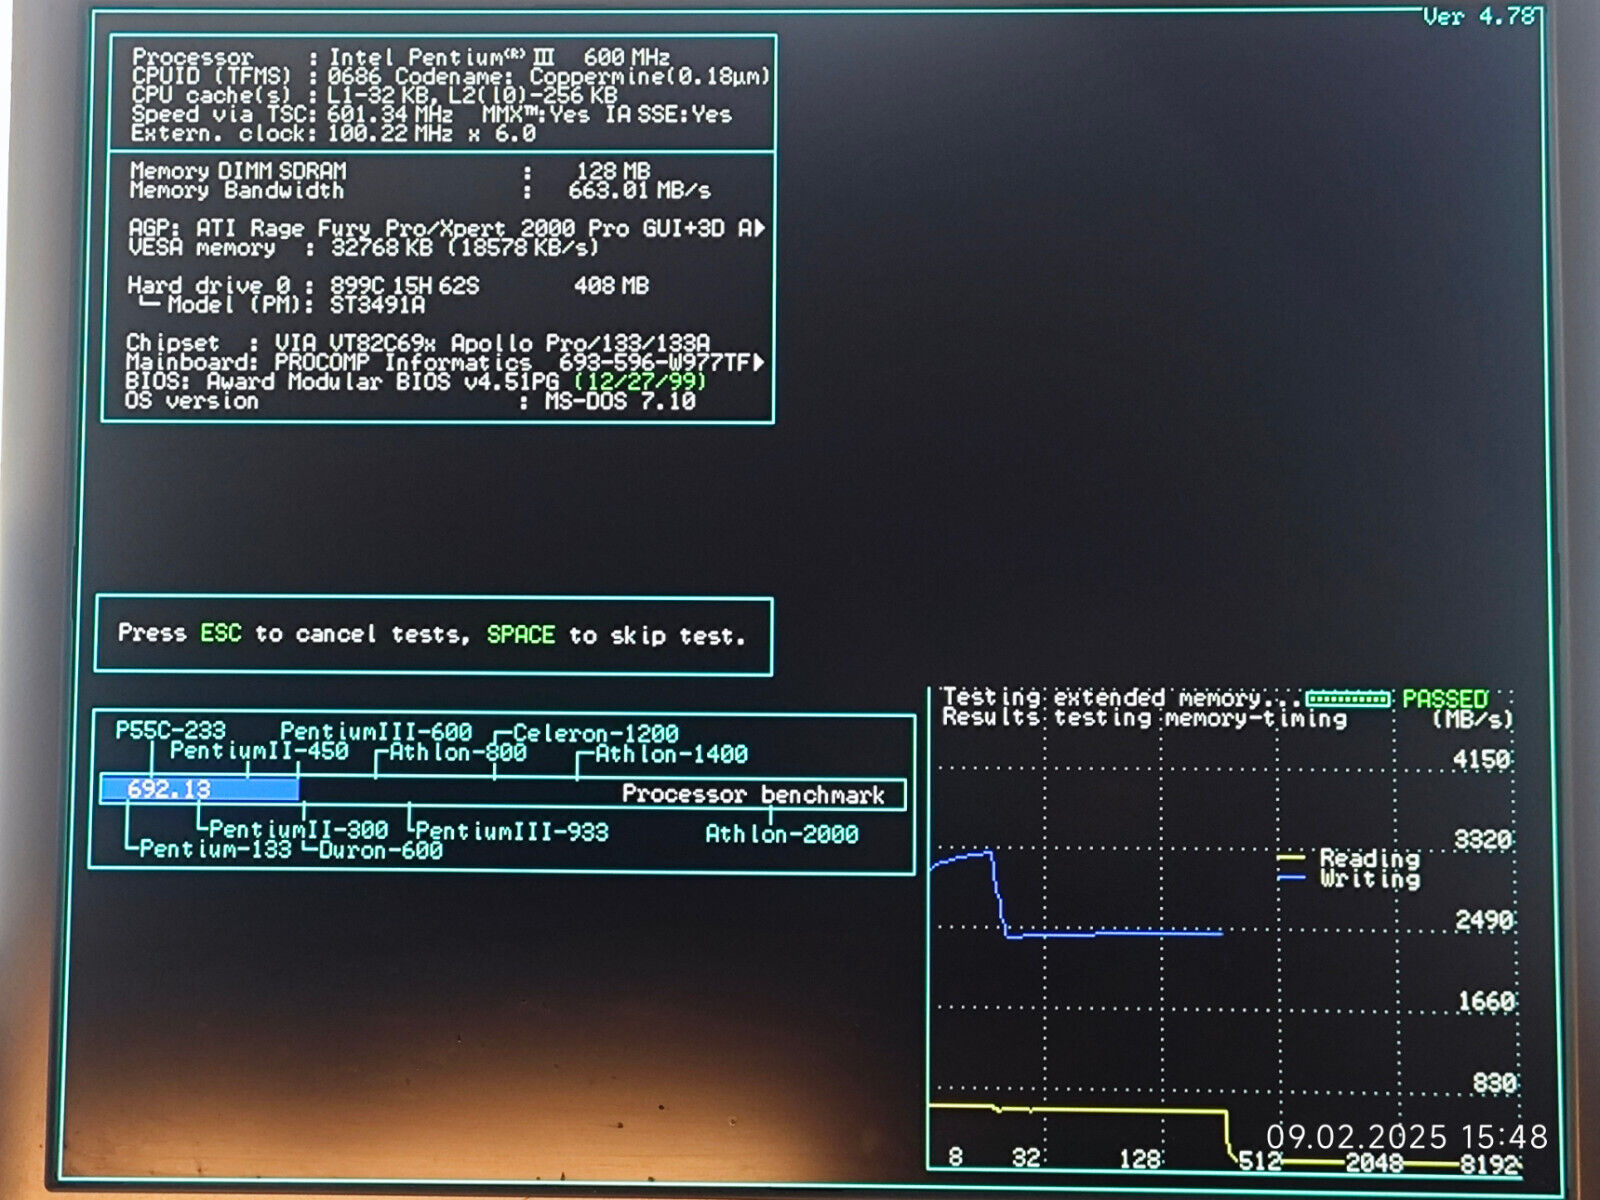The height and width of the screenshot is (1200, 1600).
Task: Click the 8192 block-size axis label
Action: click(1490, 1164)
